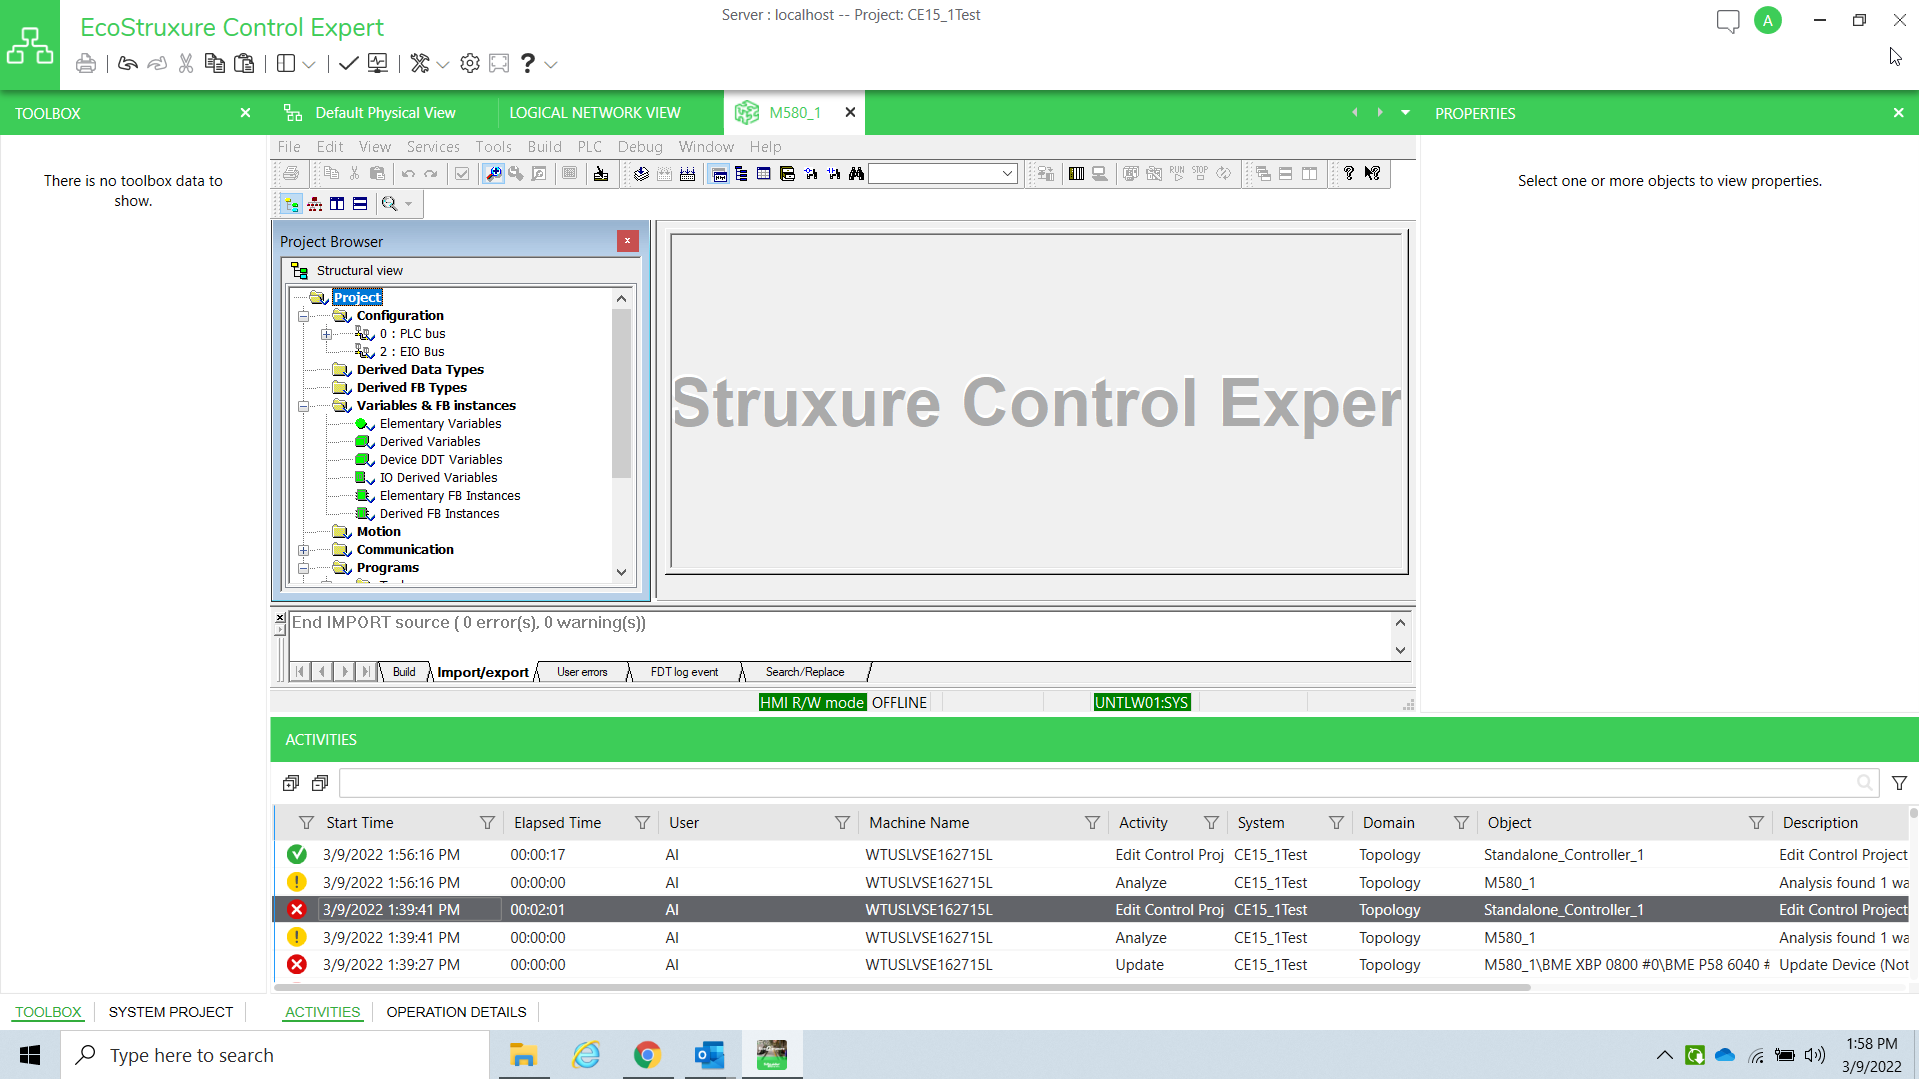Screen dimensions: 1919x1079
Task: Click the checkmark validate icon
Action: (x=348, y=64)
